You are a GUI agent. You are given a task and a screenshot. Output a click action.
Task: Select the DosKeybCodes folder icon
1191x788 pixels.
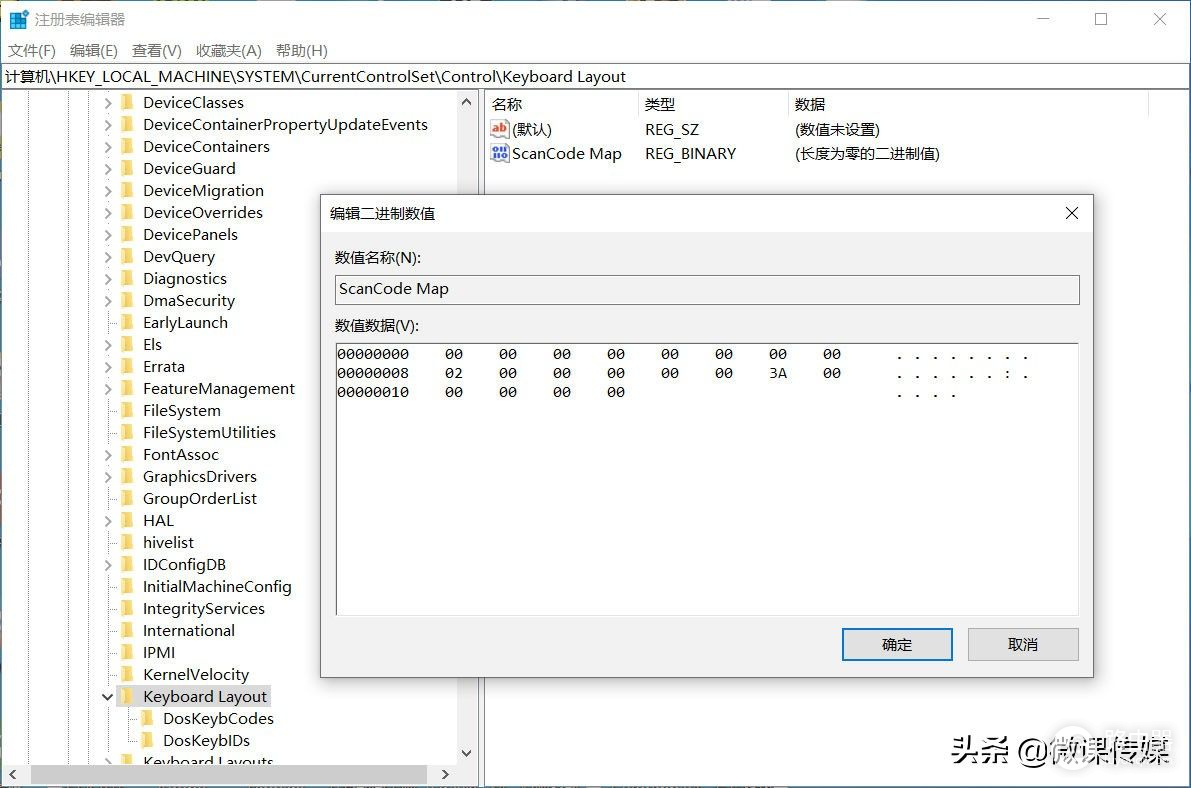(147, 719)
